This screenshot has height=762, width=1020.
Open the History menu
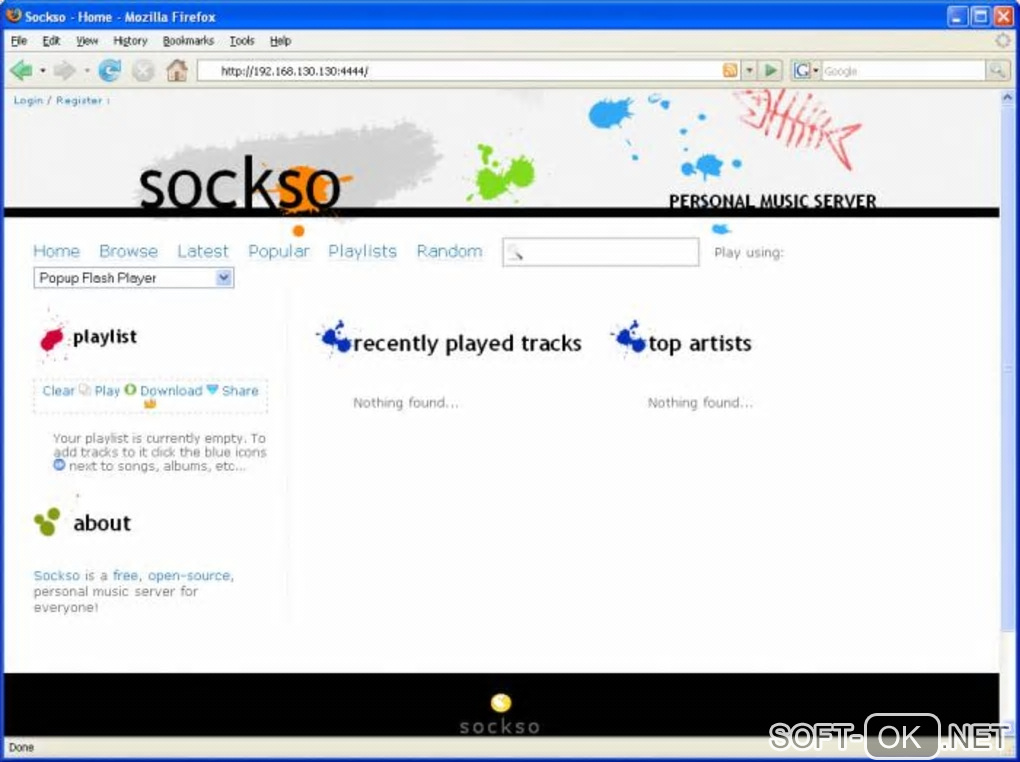130,41
